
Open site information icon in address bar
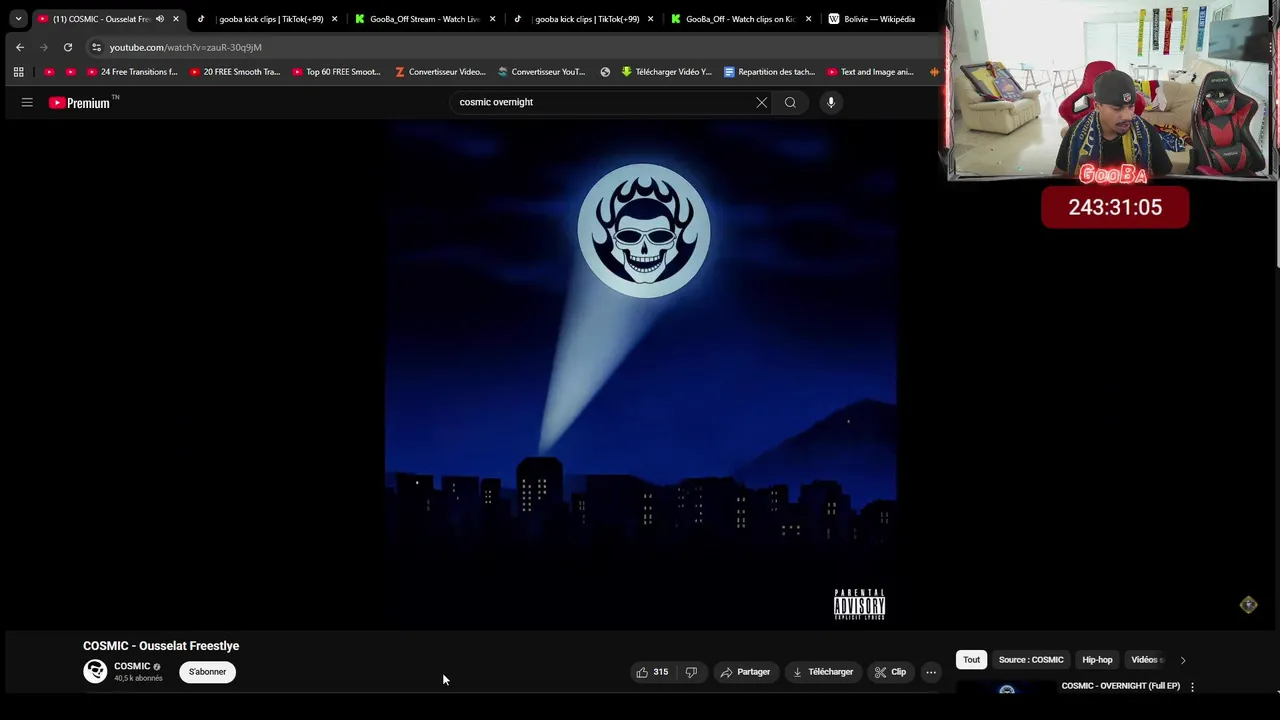point(96,47)
